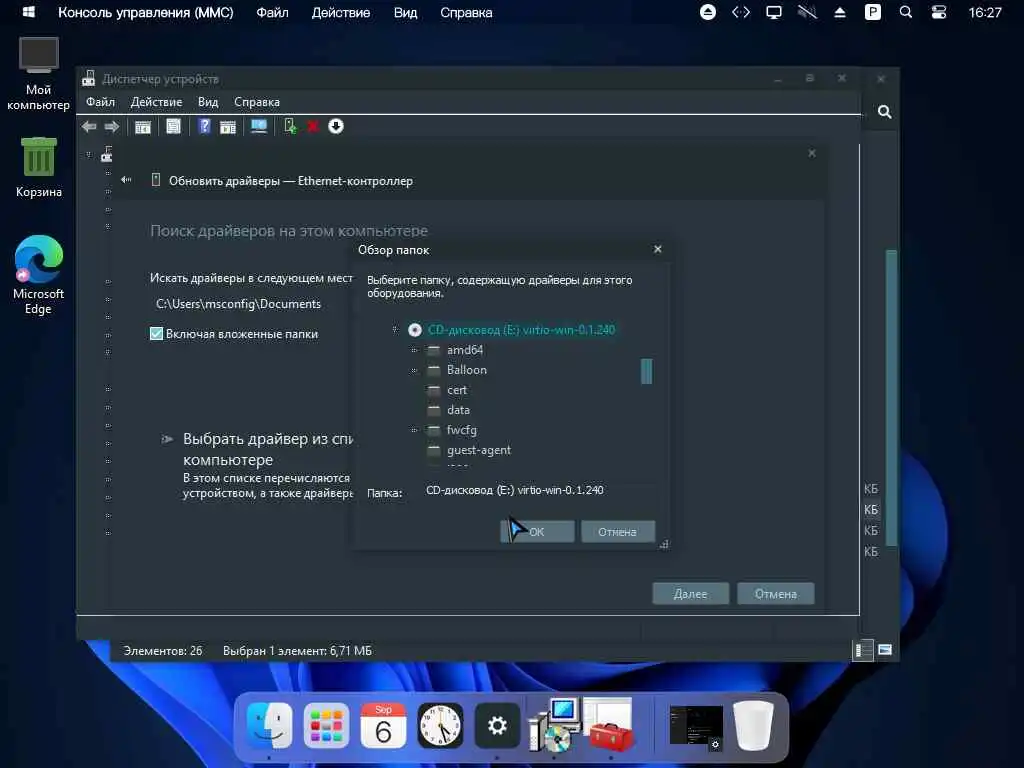Image resolution: width=1024 pixels, height=768 pixels.
Task: Open the Clock dock icon
Action: coord(440,725)
